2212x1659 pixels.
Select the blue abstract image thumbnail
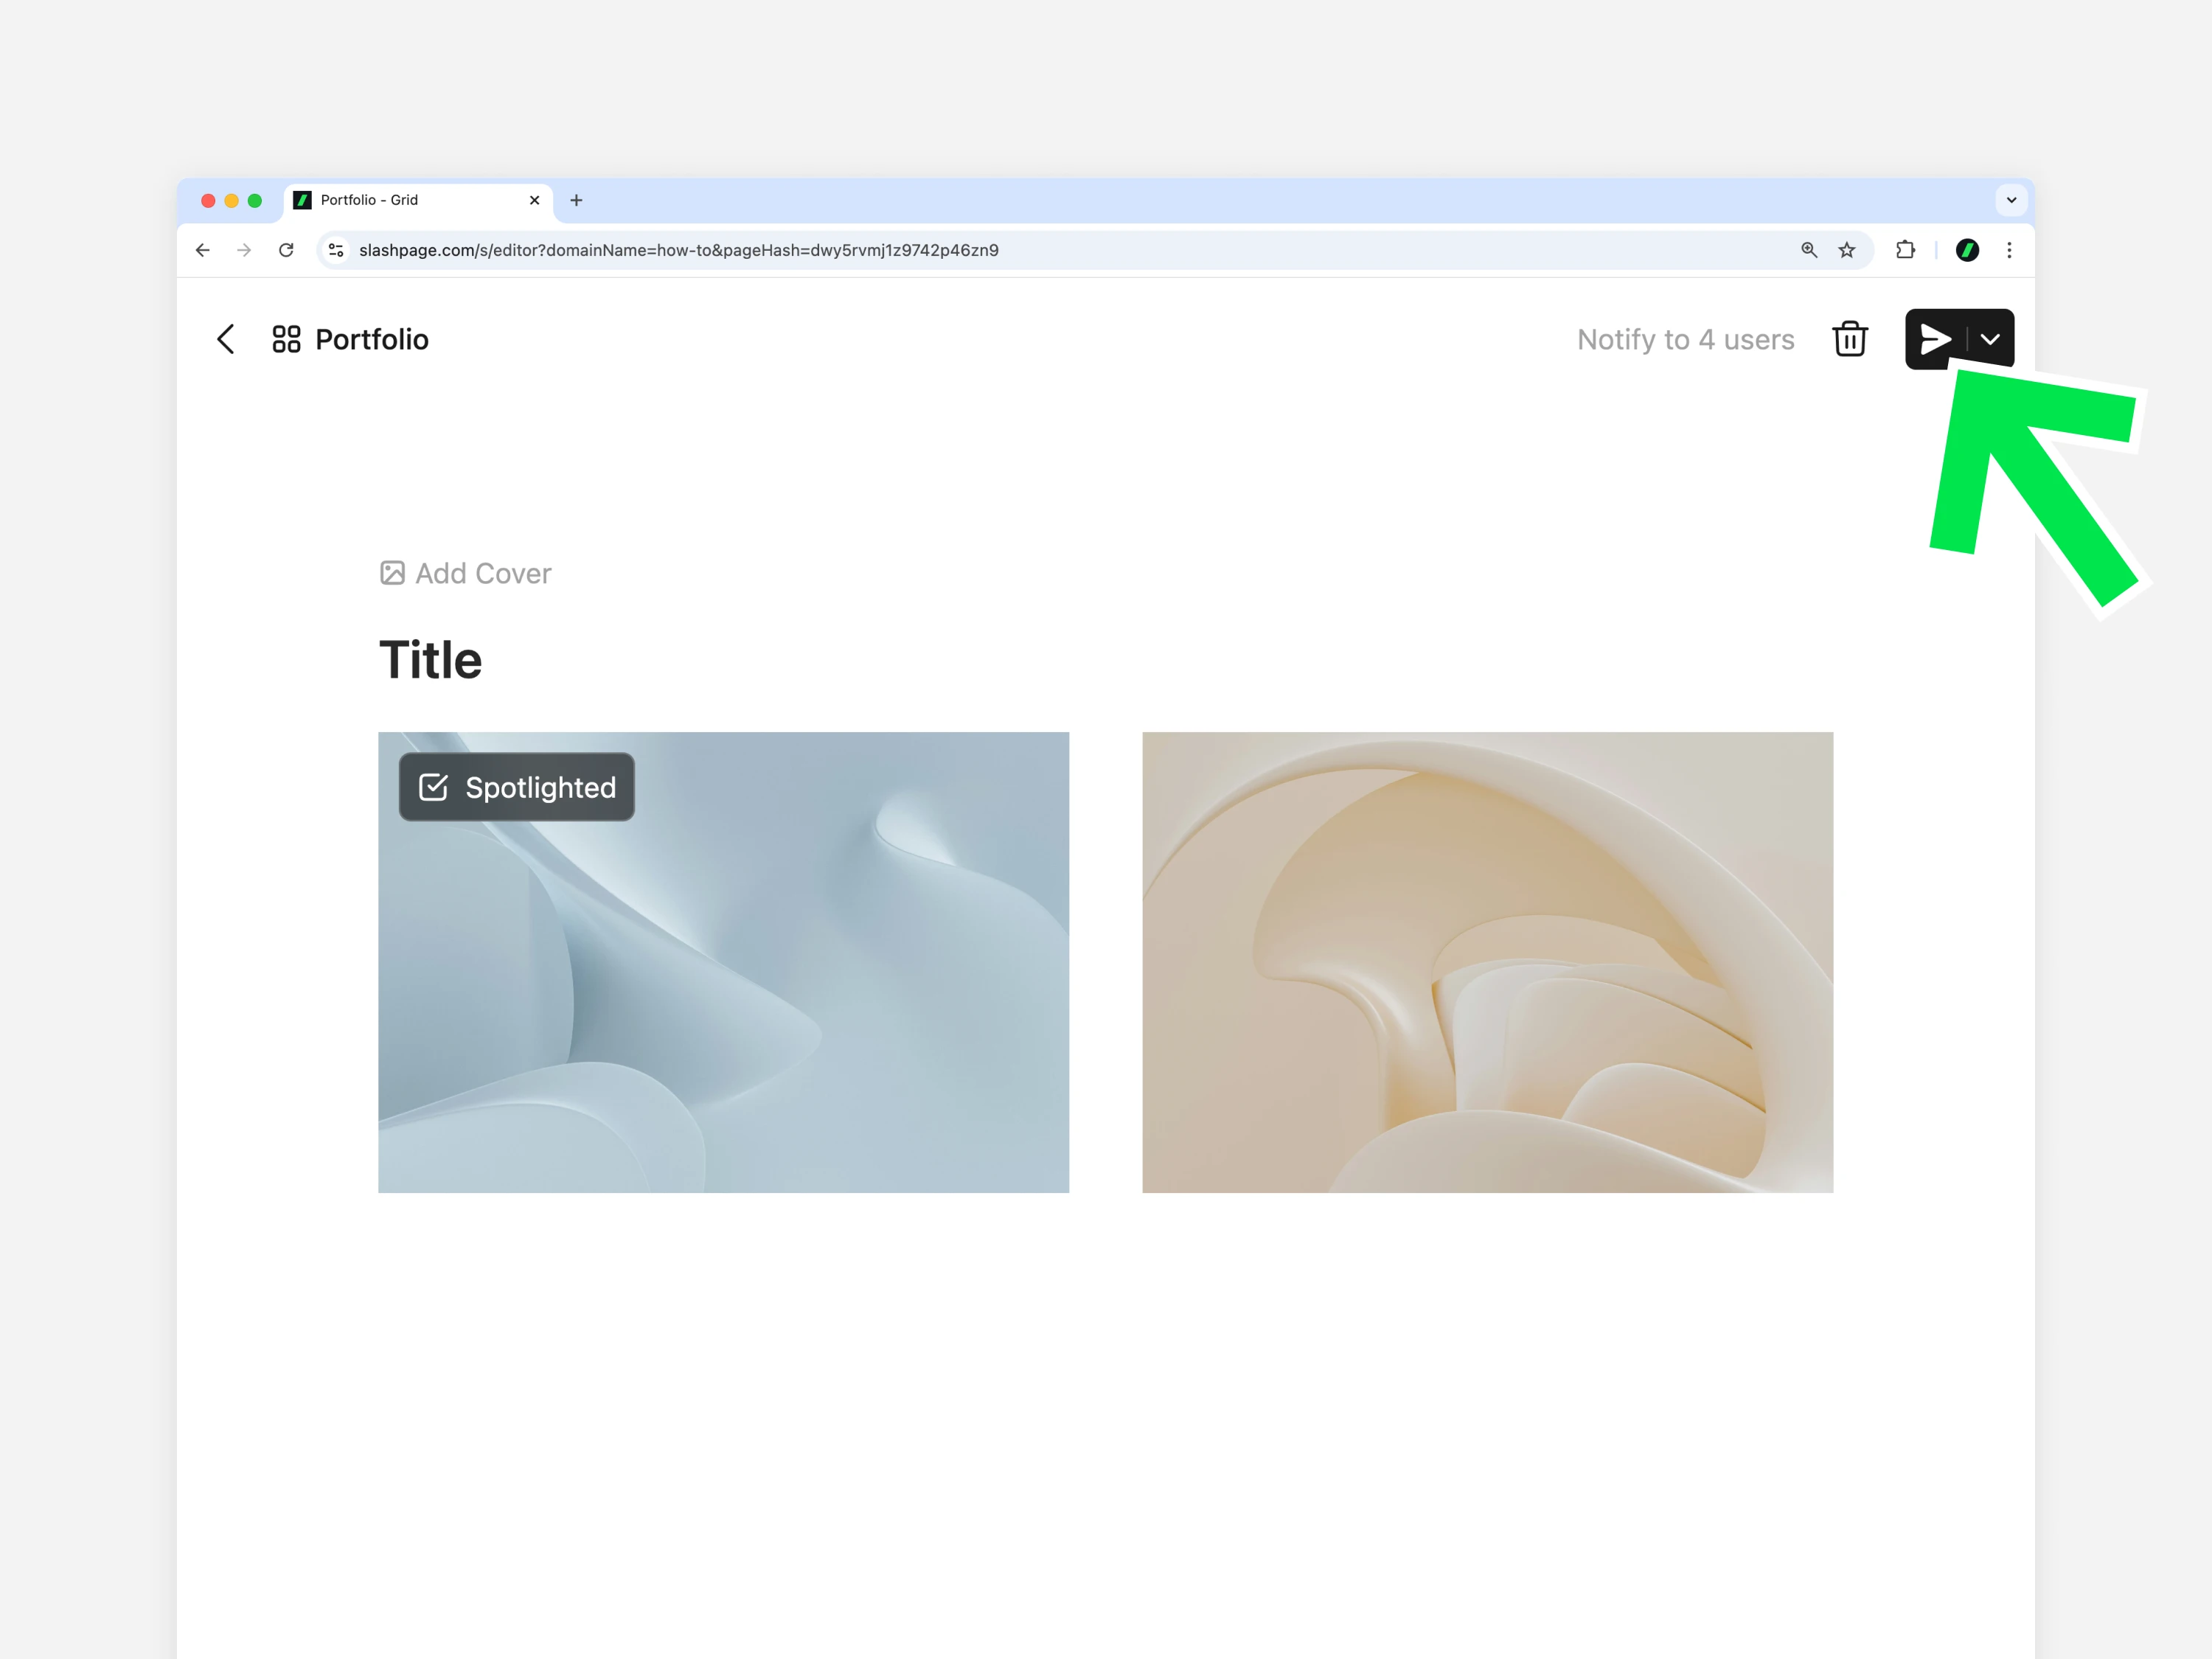coord(723,962)
